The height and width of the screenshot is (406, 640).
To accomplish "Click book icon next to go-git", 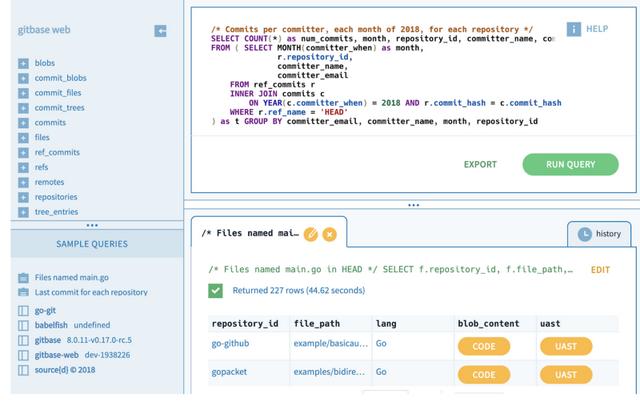I will (23, 311).
